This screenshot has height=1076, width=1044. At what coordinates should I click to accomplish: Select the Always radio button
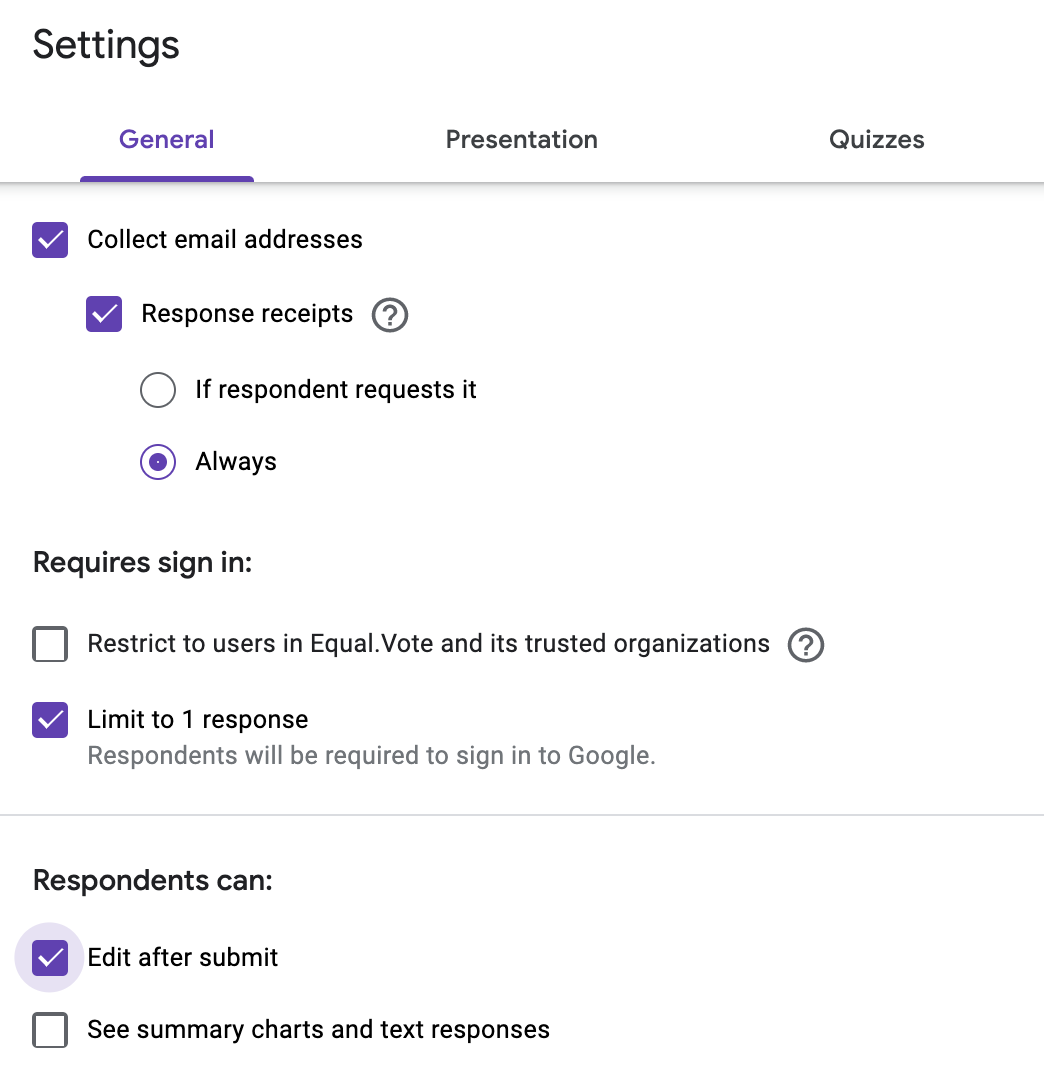click(158, 462)
